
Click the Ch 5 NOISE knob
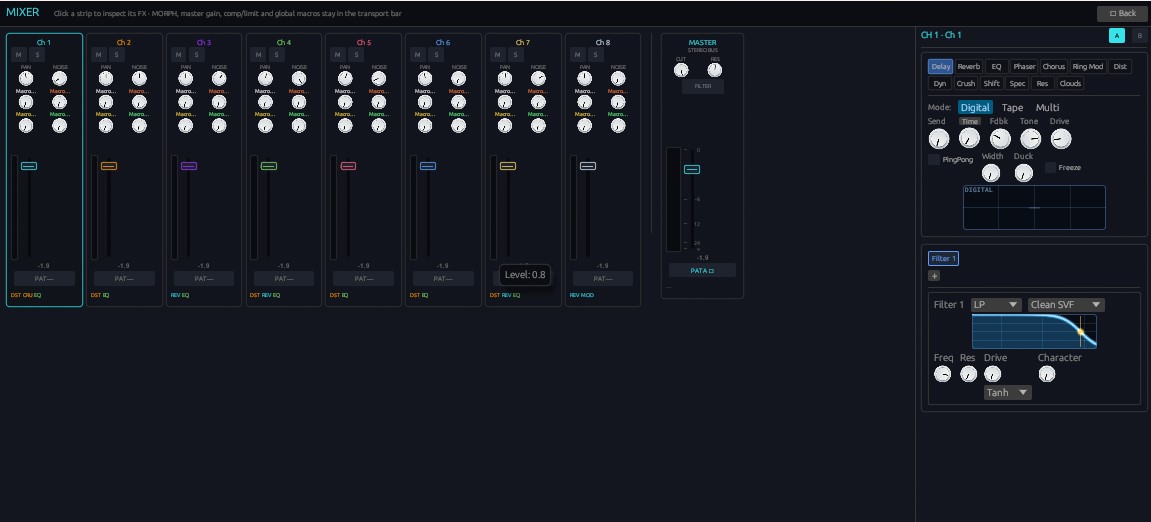point(379,79)
